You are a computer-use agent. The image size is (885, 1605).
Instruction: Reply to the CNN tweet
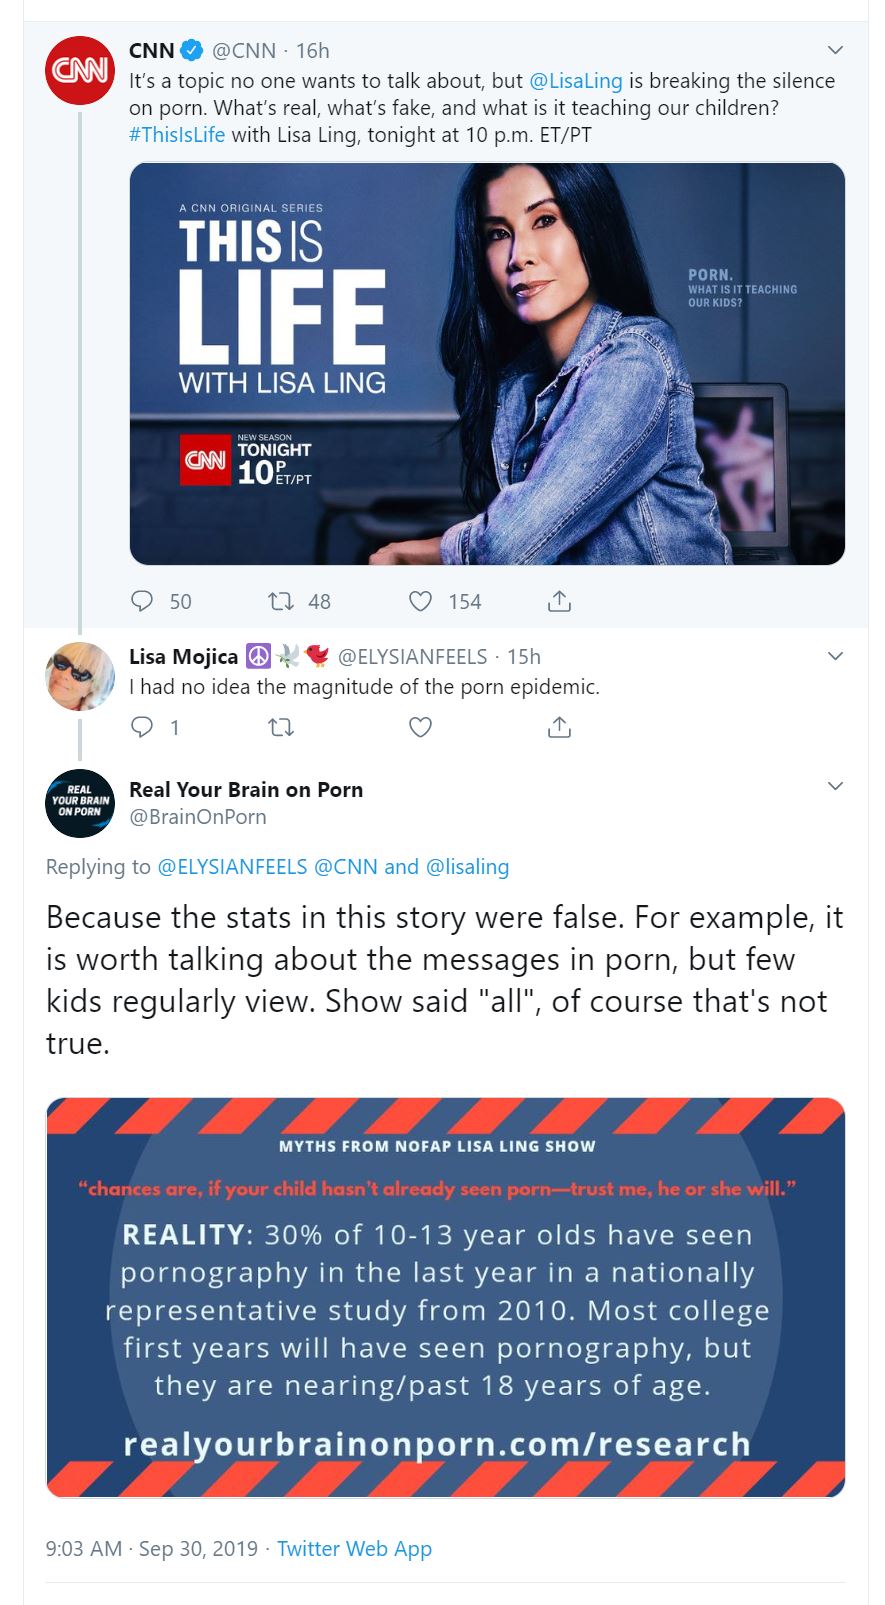coord(143,601)
